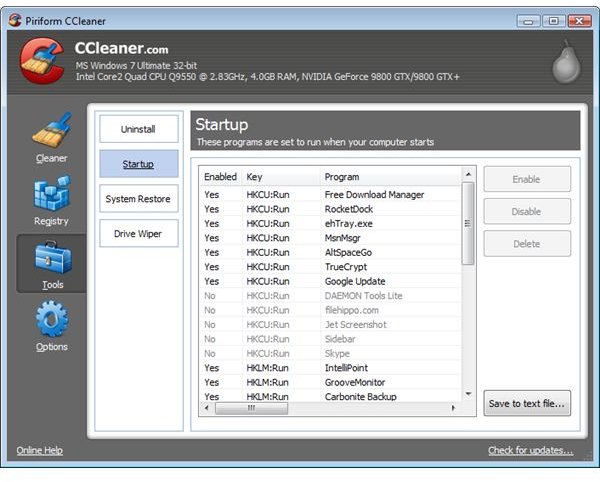Select the disabled Jet Screenshot entry

tap(330, 324)
